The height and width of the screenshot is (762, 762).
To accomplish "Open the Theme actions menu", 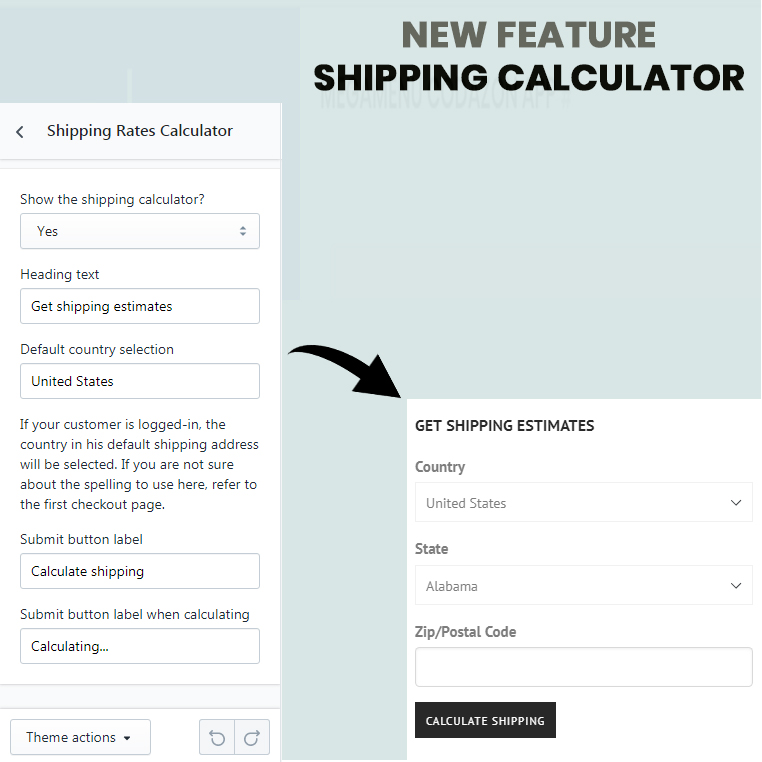I will pos(81,737).
